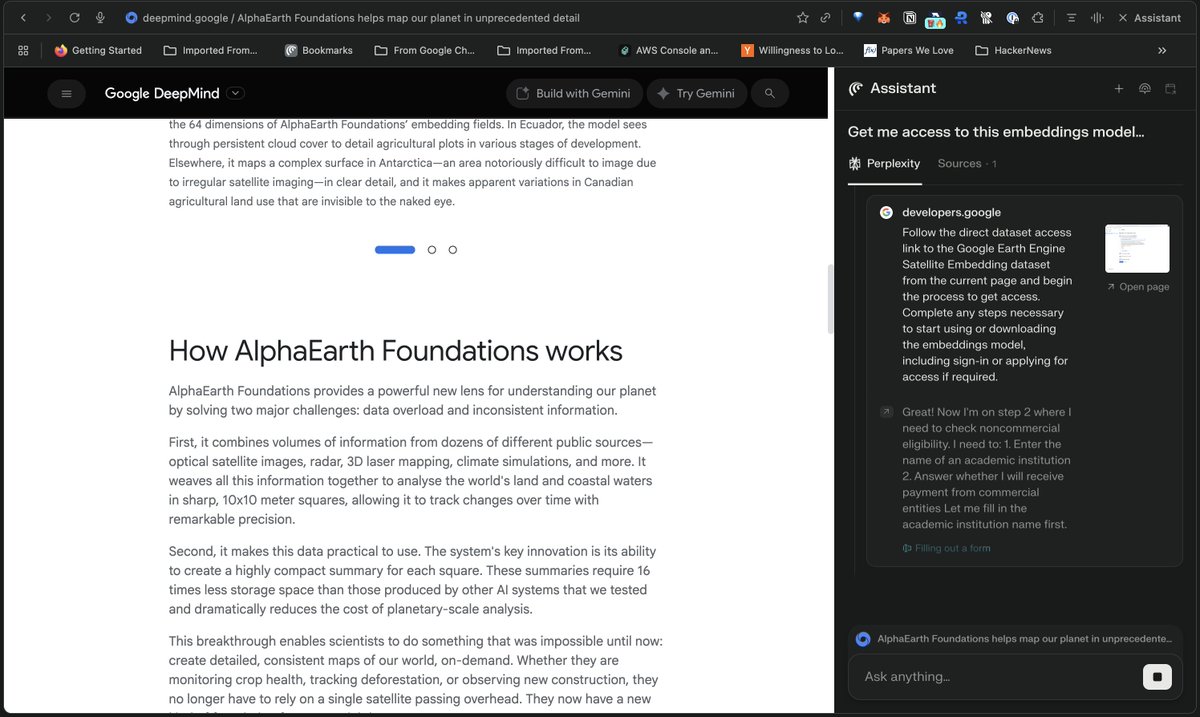Launch the Notion extension from the toolbar

(x=910, y=17)
